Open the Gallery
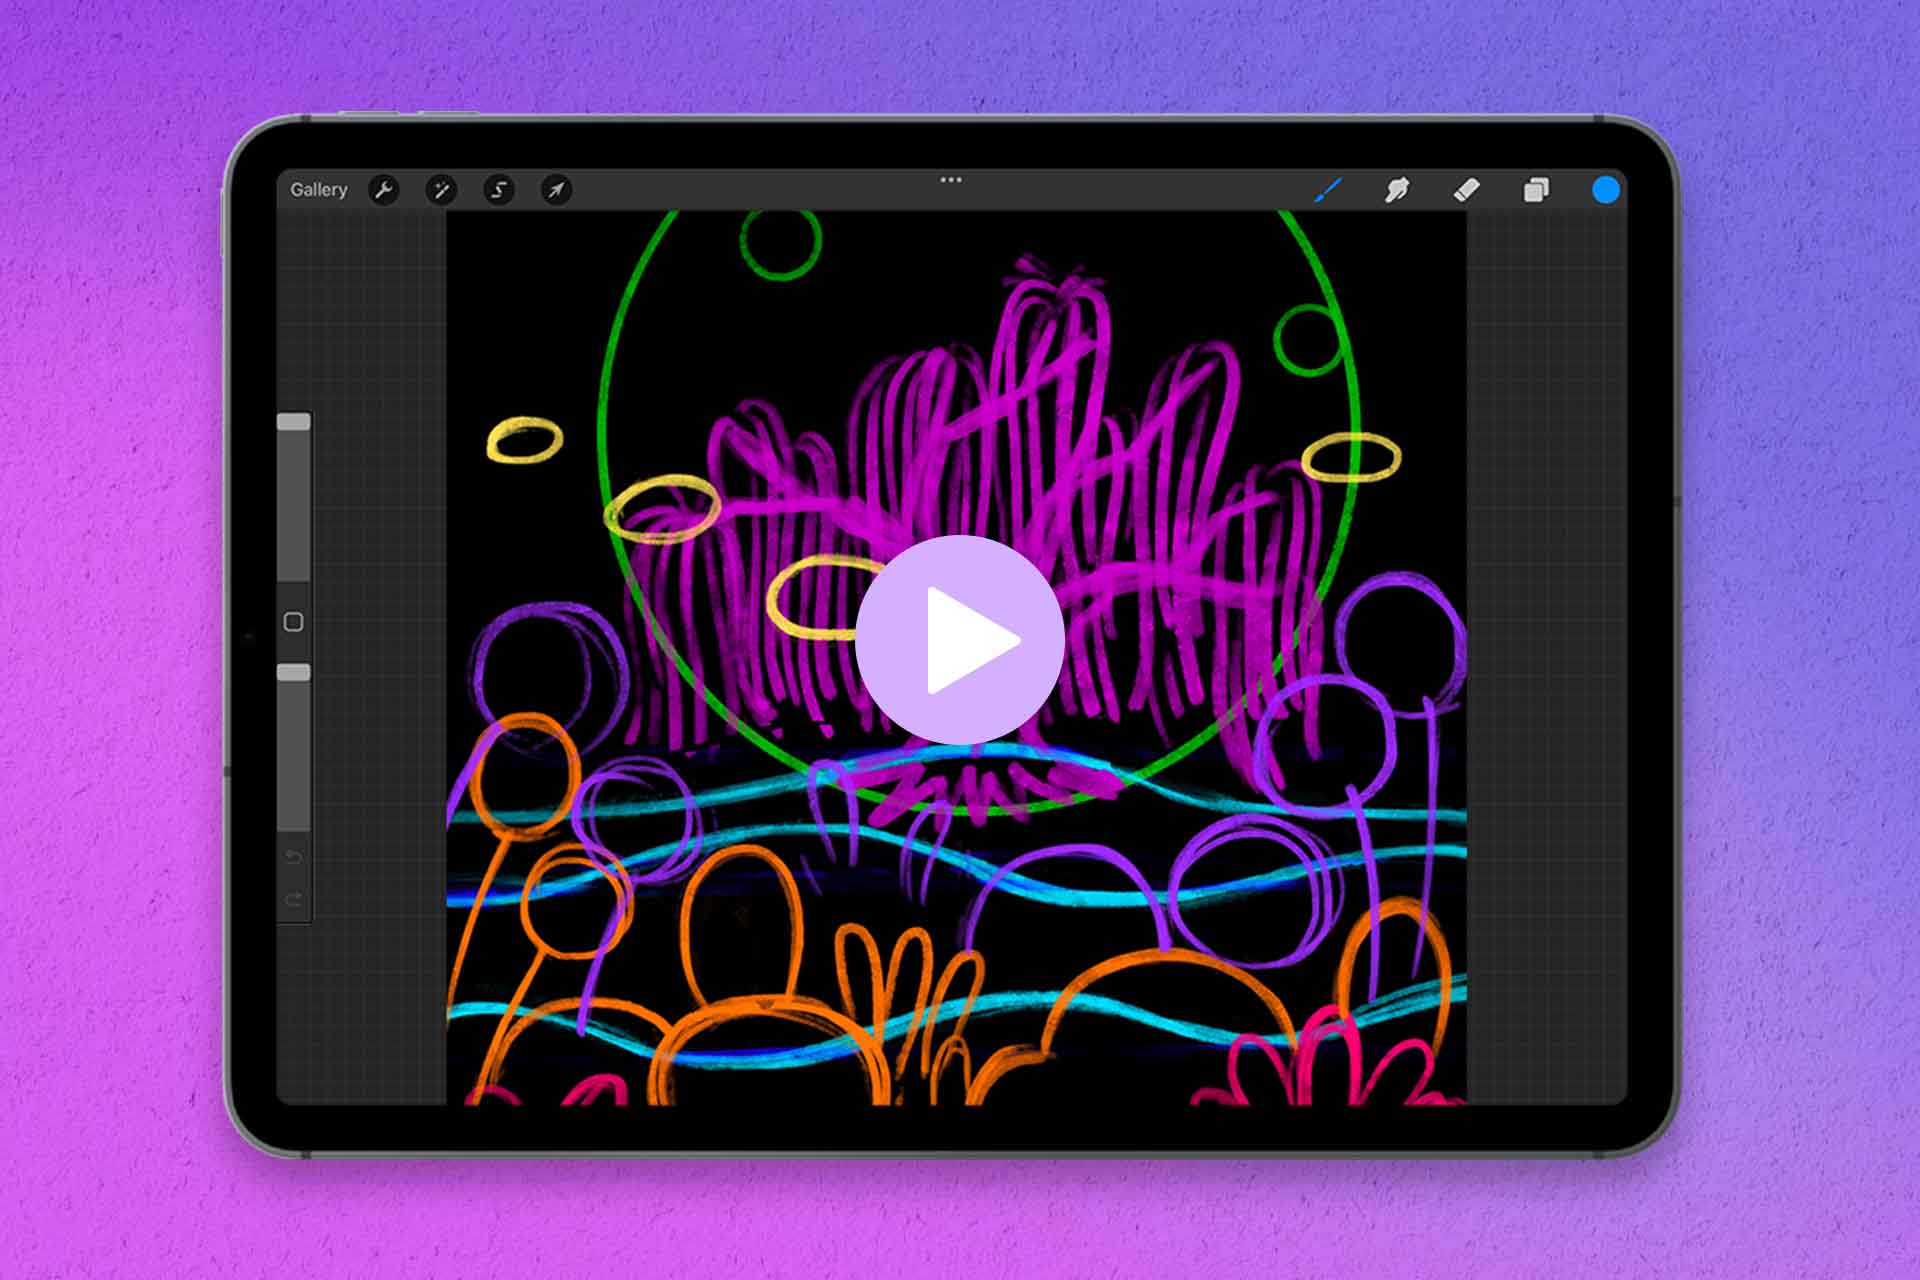Image resolution: width=1920 pixels, height=1280 pixels. click(x=318, y=190)
